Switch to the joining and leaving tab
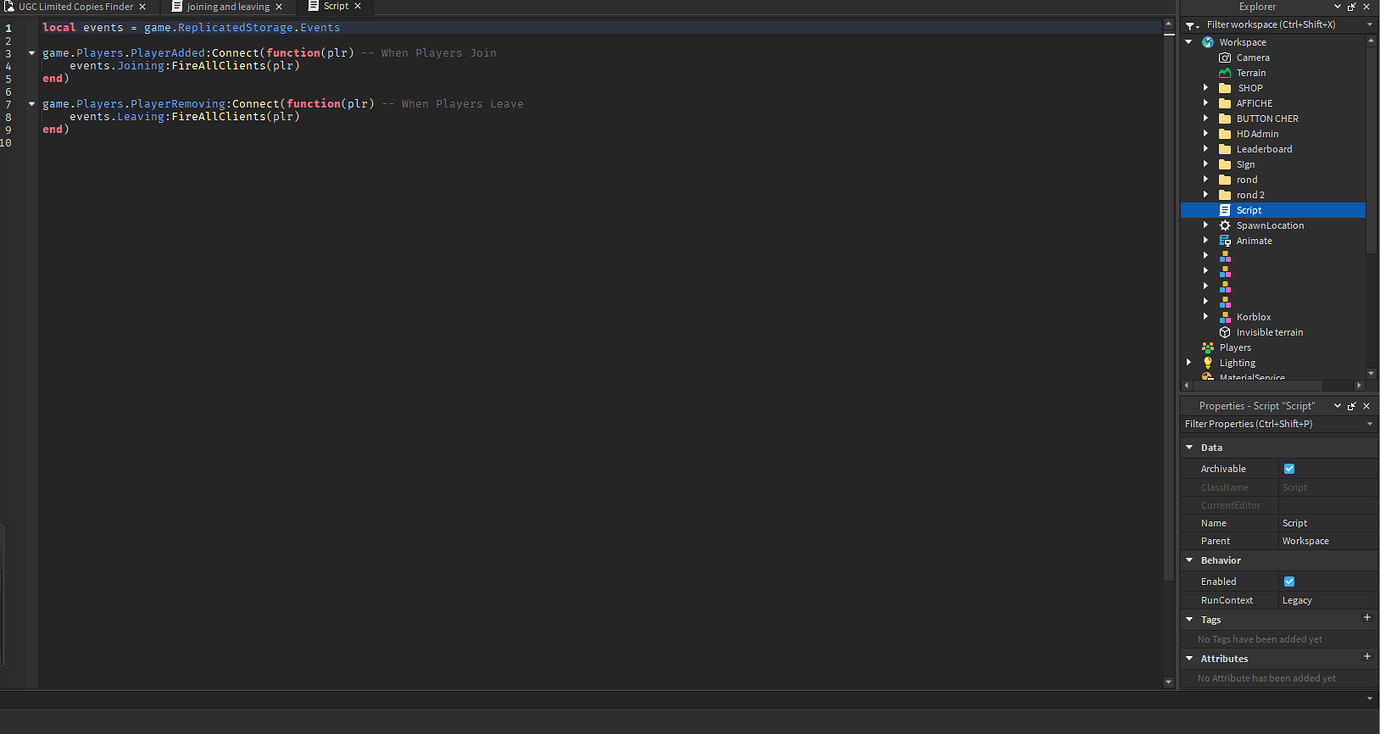Image resolution: width=1380 pixels, height=734 pixels. [227, 6]
